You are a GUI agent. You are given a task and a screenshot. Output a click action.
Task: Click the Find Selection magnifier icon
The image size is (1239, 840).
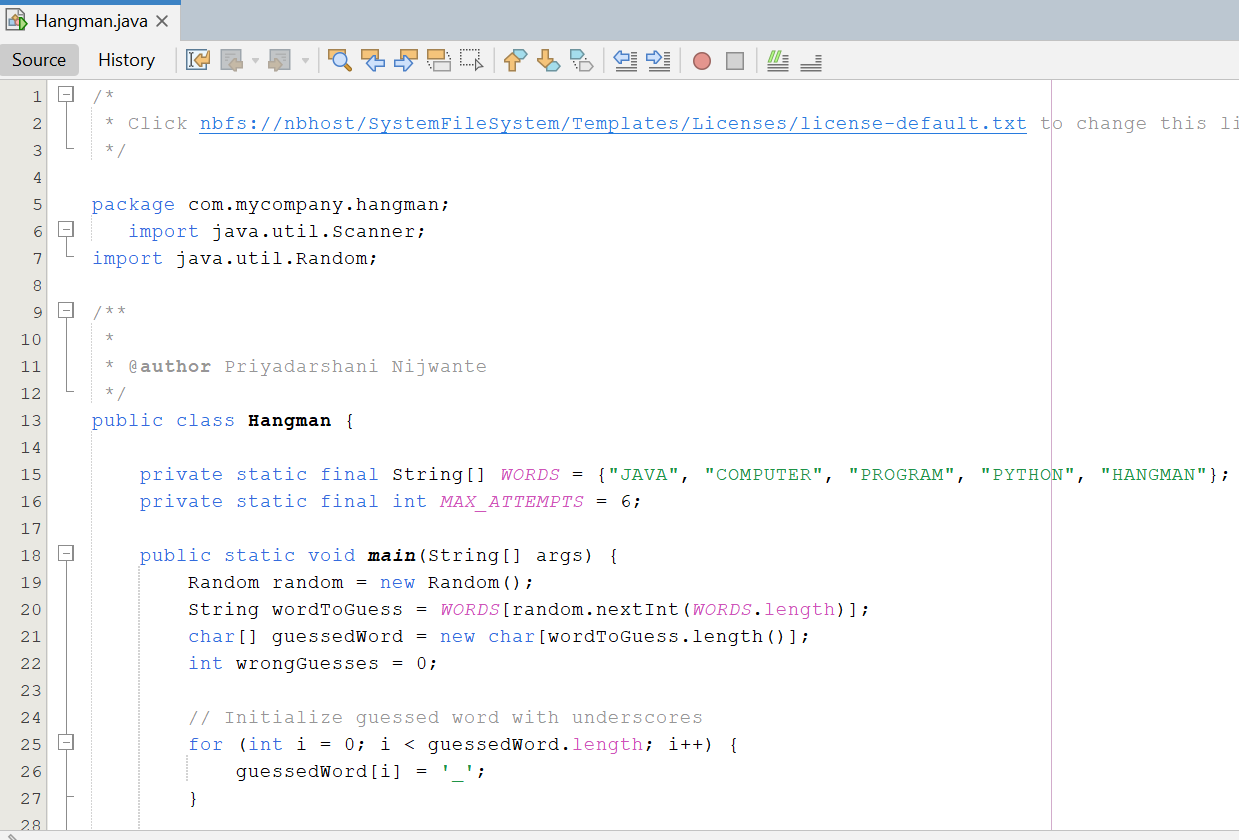click(340, 60)
